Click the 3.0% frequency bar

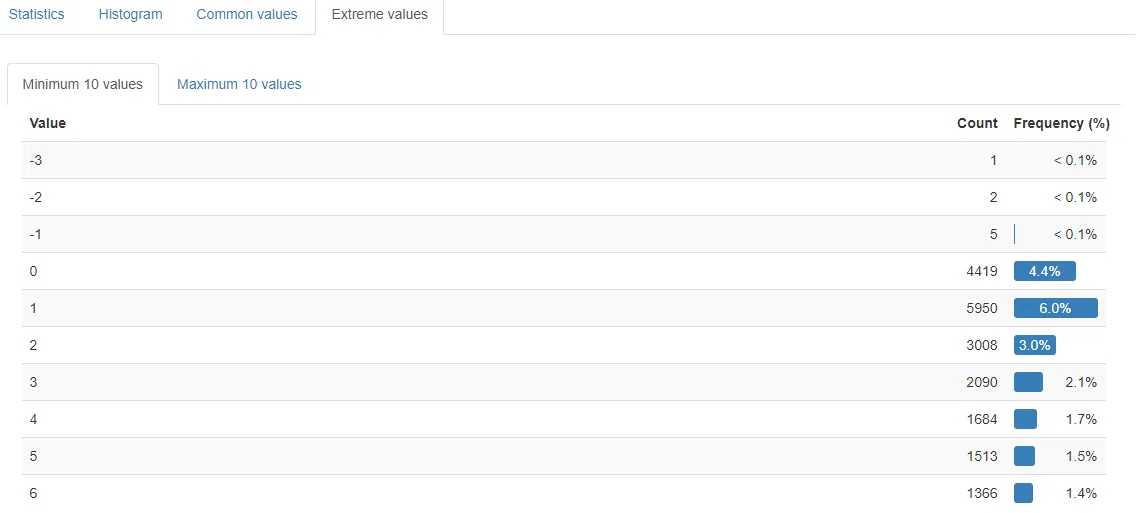pyautogui.click(x=1035, y=345)
